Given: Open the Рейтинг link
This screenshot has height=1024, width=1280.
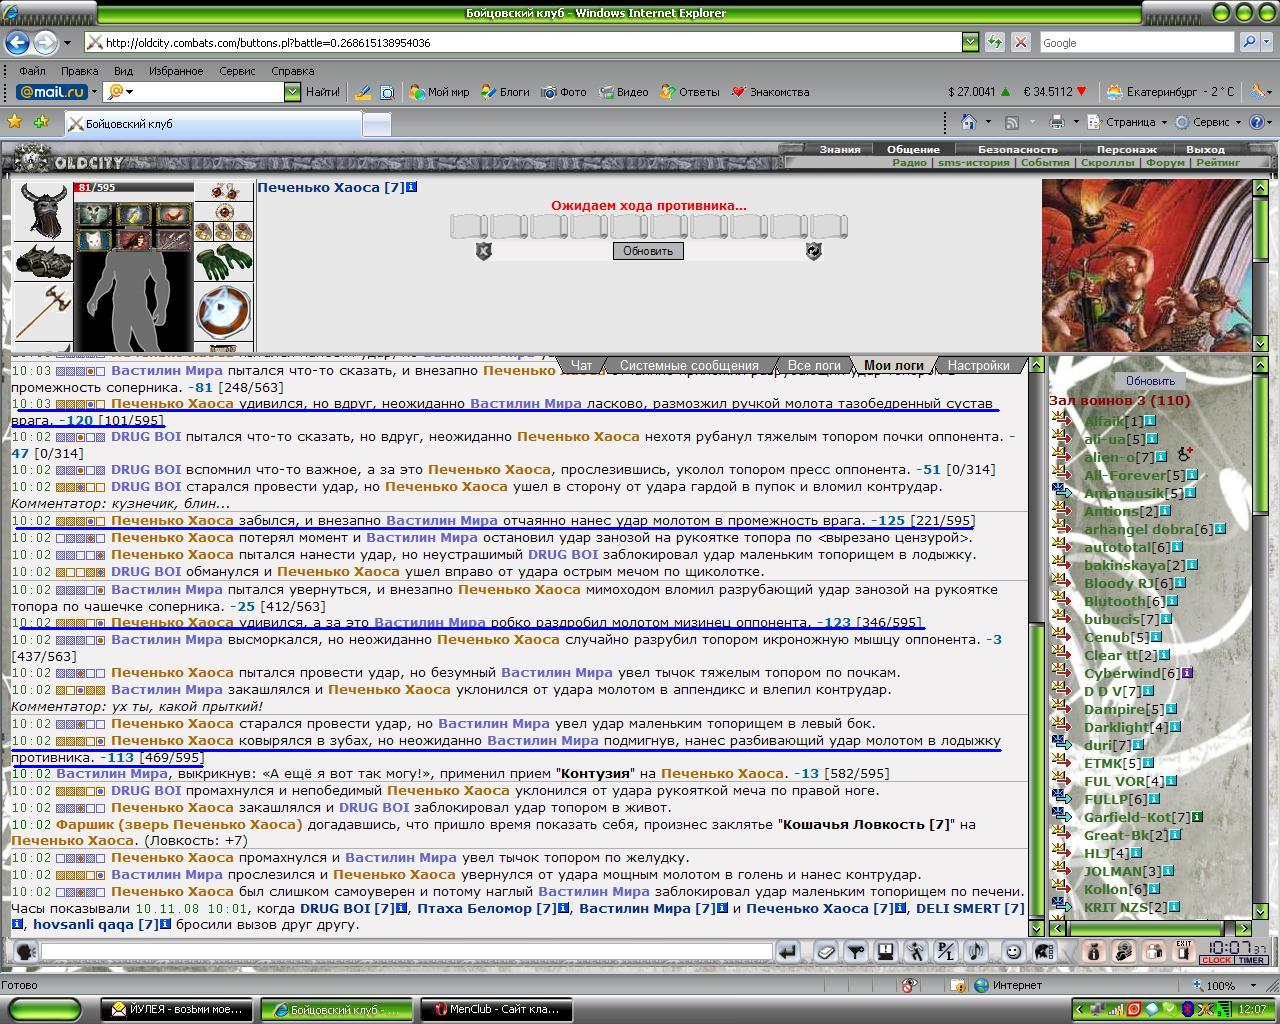Looking at the screenshot, I should coord(1217,162).
